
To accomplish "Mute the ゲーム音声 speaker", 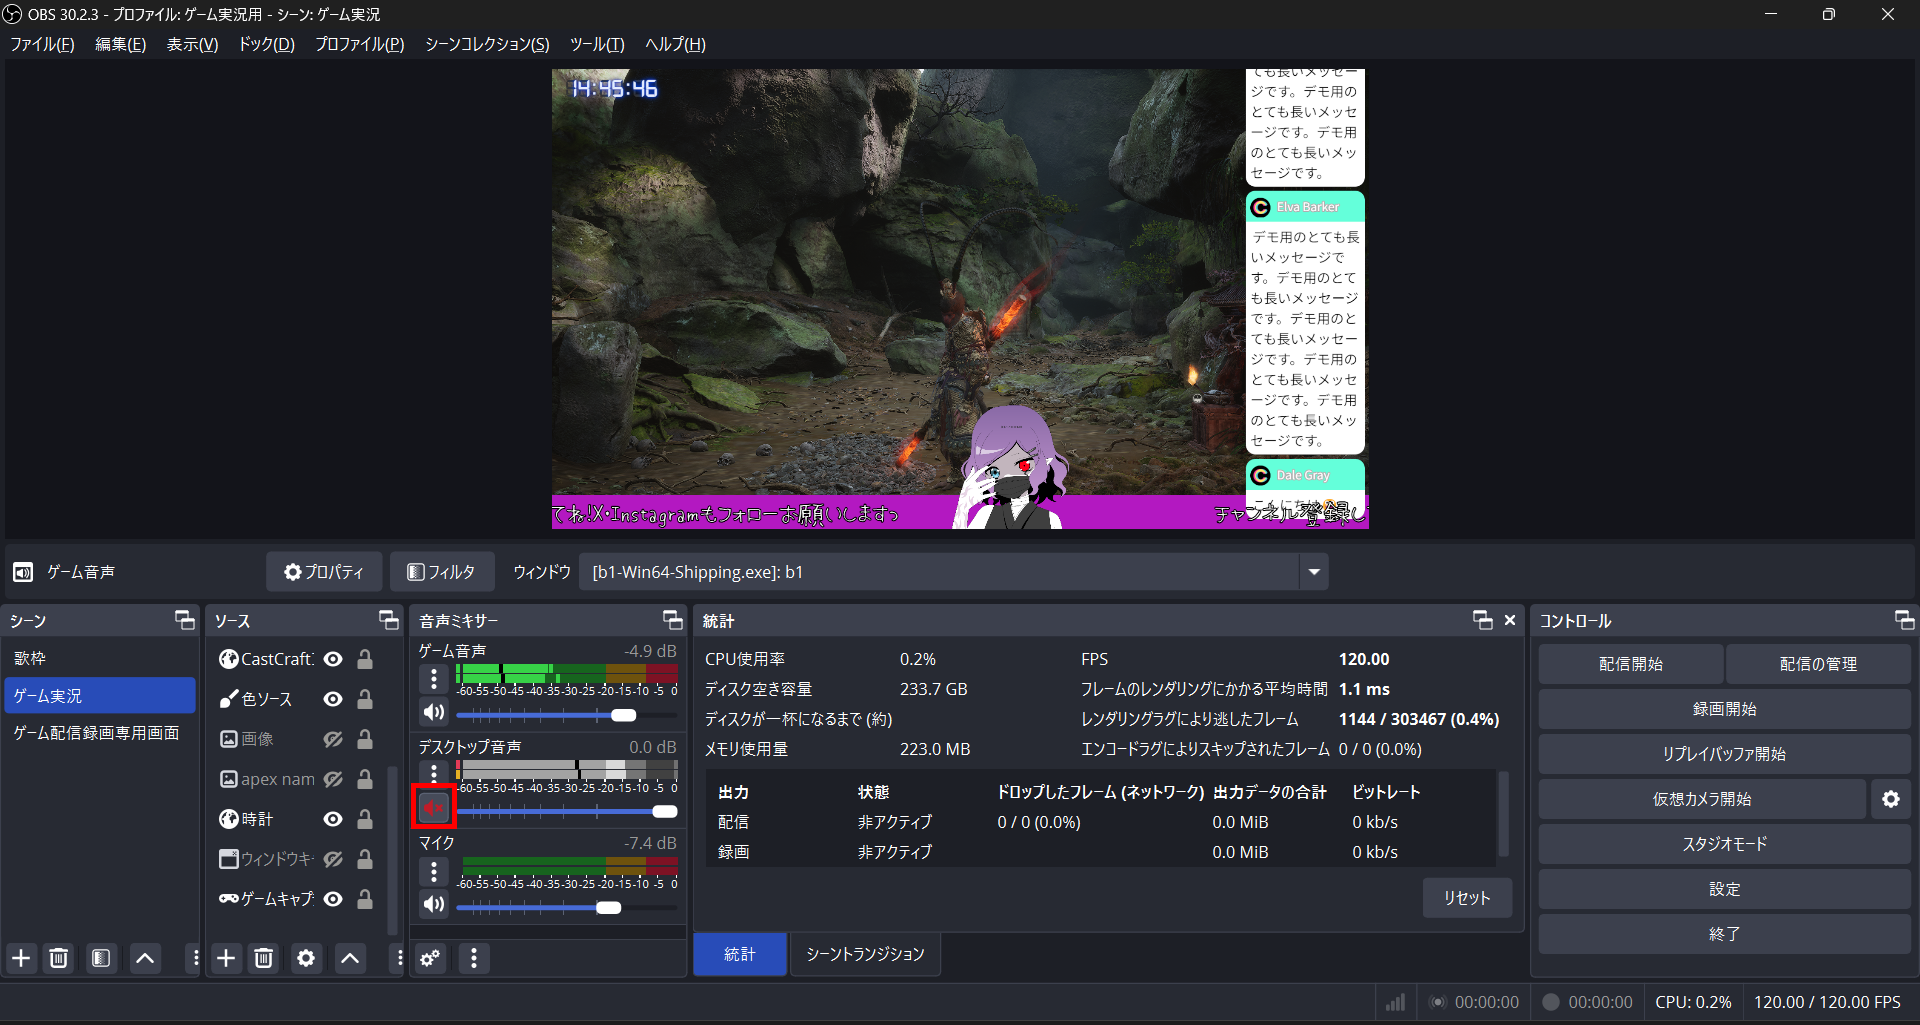I will (433, 712).
